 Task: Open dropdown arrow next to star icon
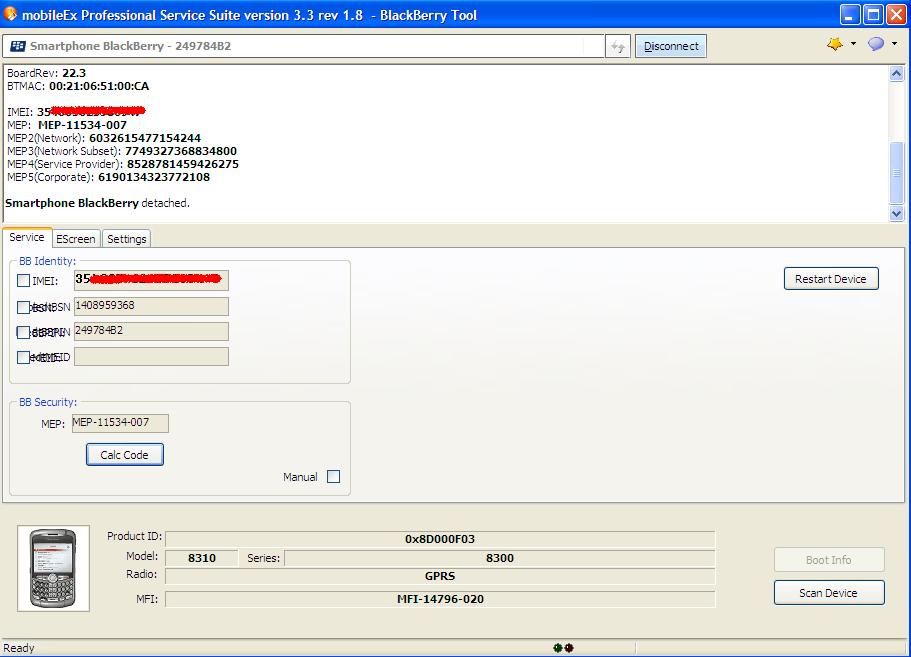coord(853,44)
